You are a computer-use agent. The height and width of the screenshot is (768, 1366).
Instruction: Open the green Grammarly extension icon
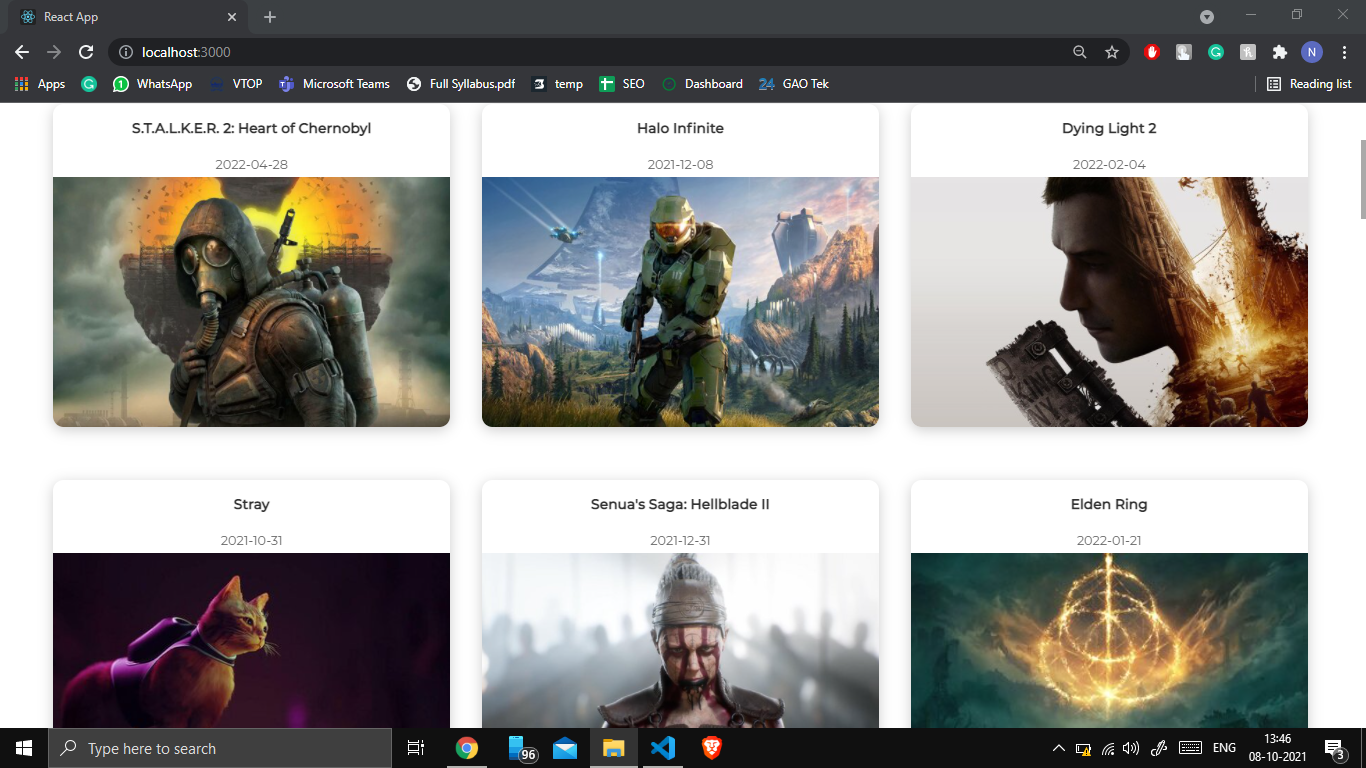coord(1216,52)
